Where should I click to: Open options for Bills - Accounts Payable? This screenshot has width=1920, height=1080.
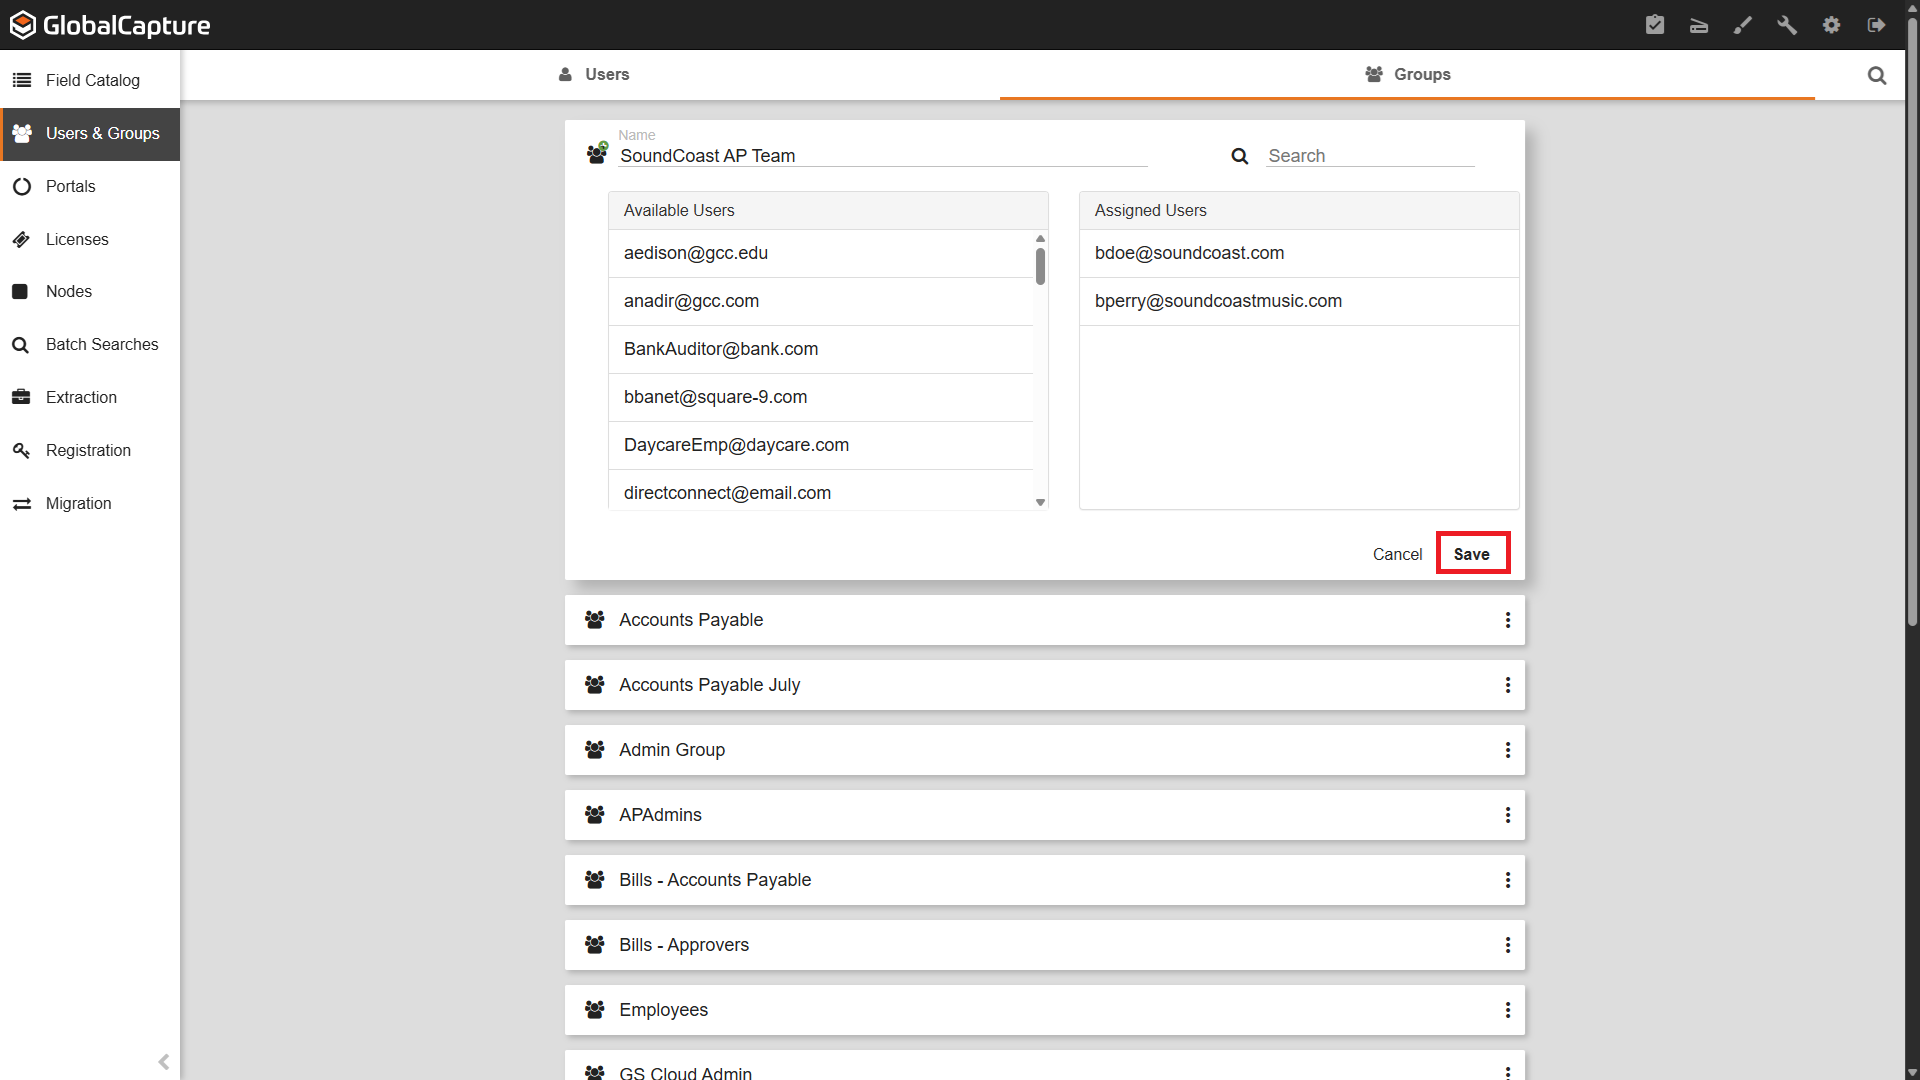point(1508,880)
